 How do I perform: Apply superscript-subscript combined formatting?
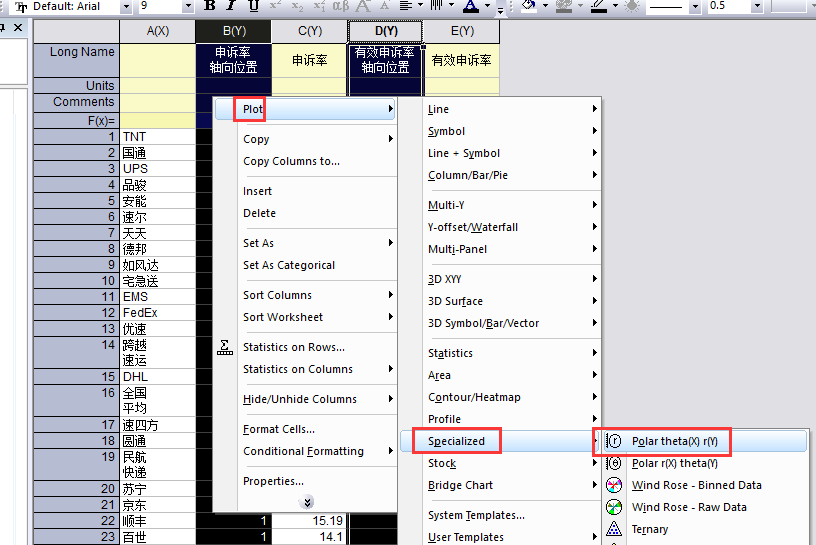[319, 6]
